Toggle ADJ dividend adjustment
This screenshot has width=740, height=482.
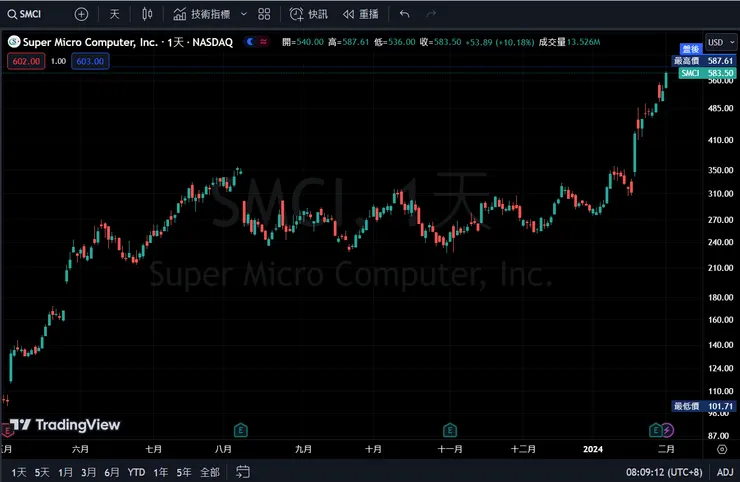725,472
